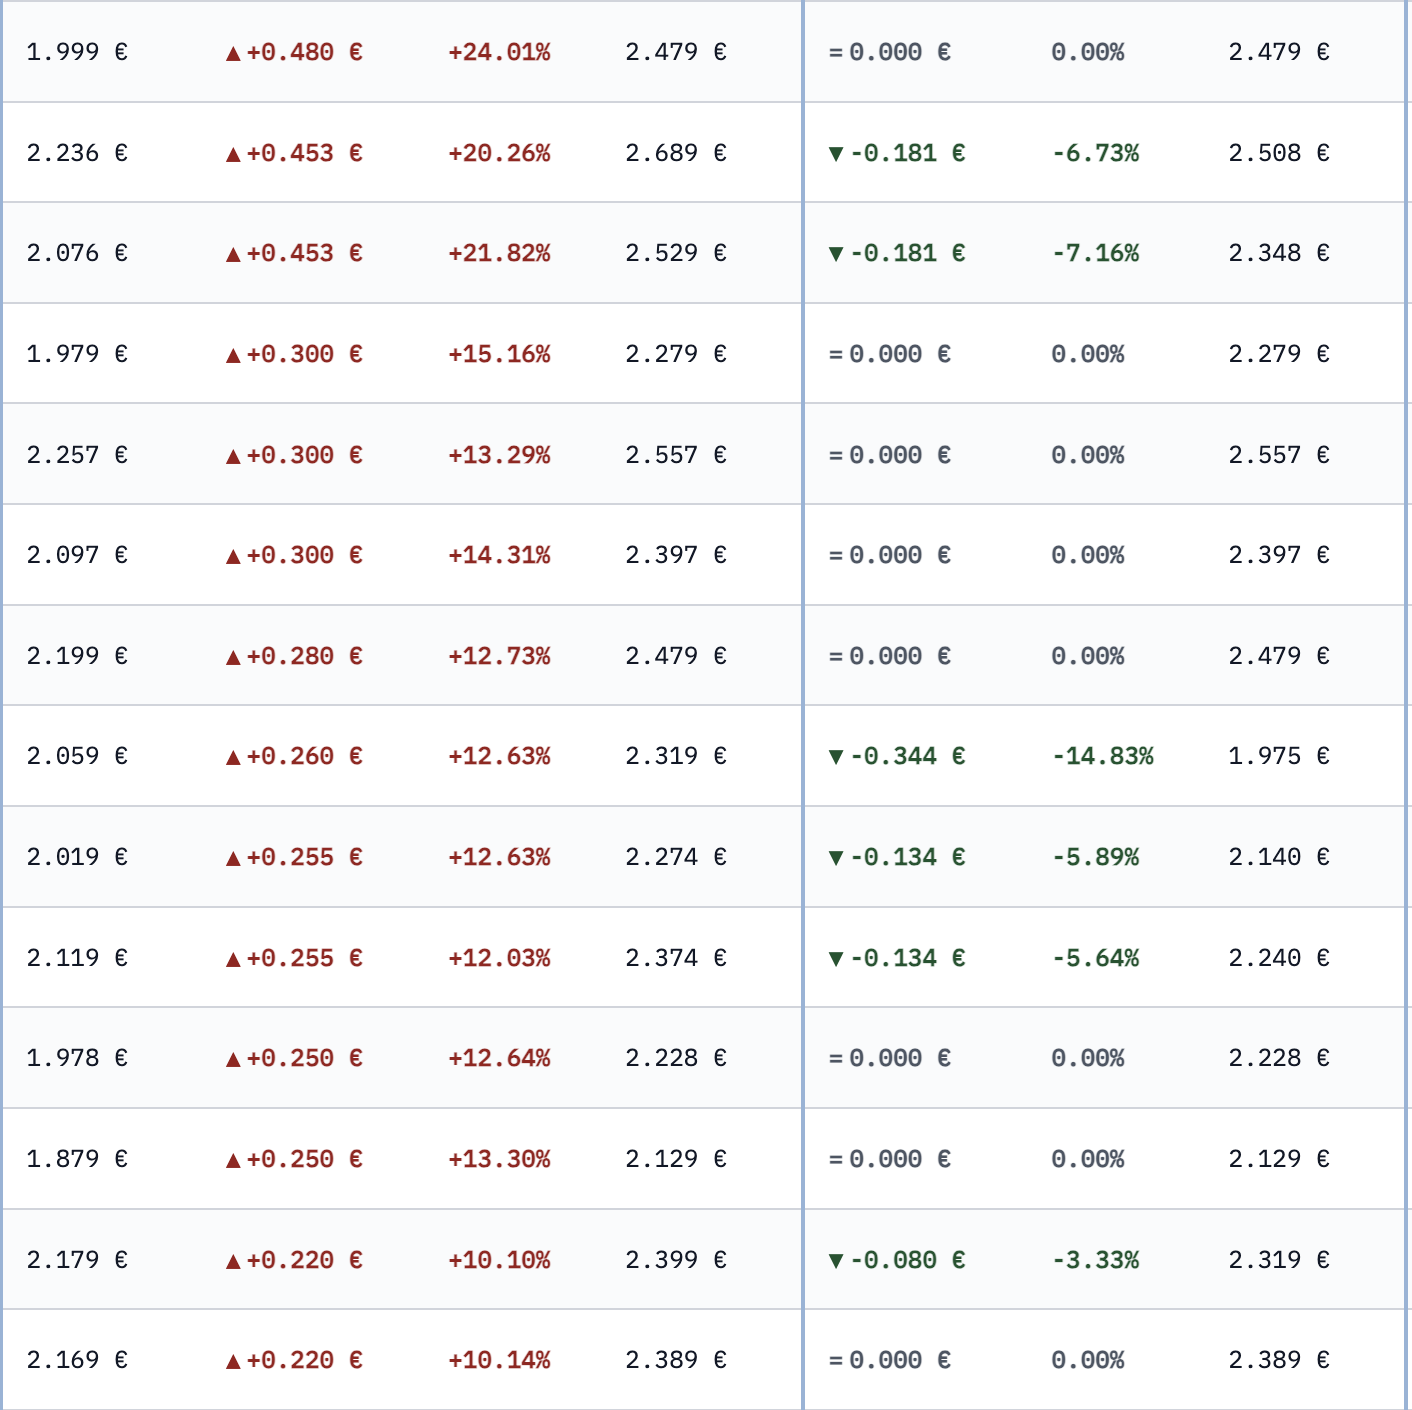Select the +13.30% increase value
Image resolution: width=1412 pixels, height=1410 pixels.
(499, 1159)
